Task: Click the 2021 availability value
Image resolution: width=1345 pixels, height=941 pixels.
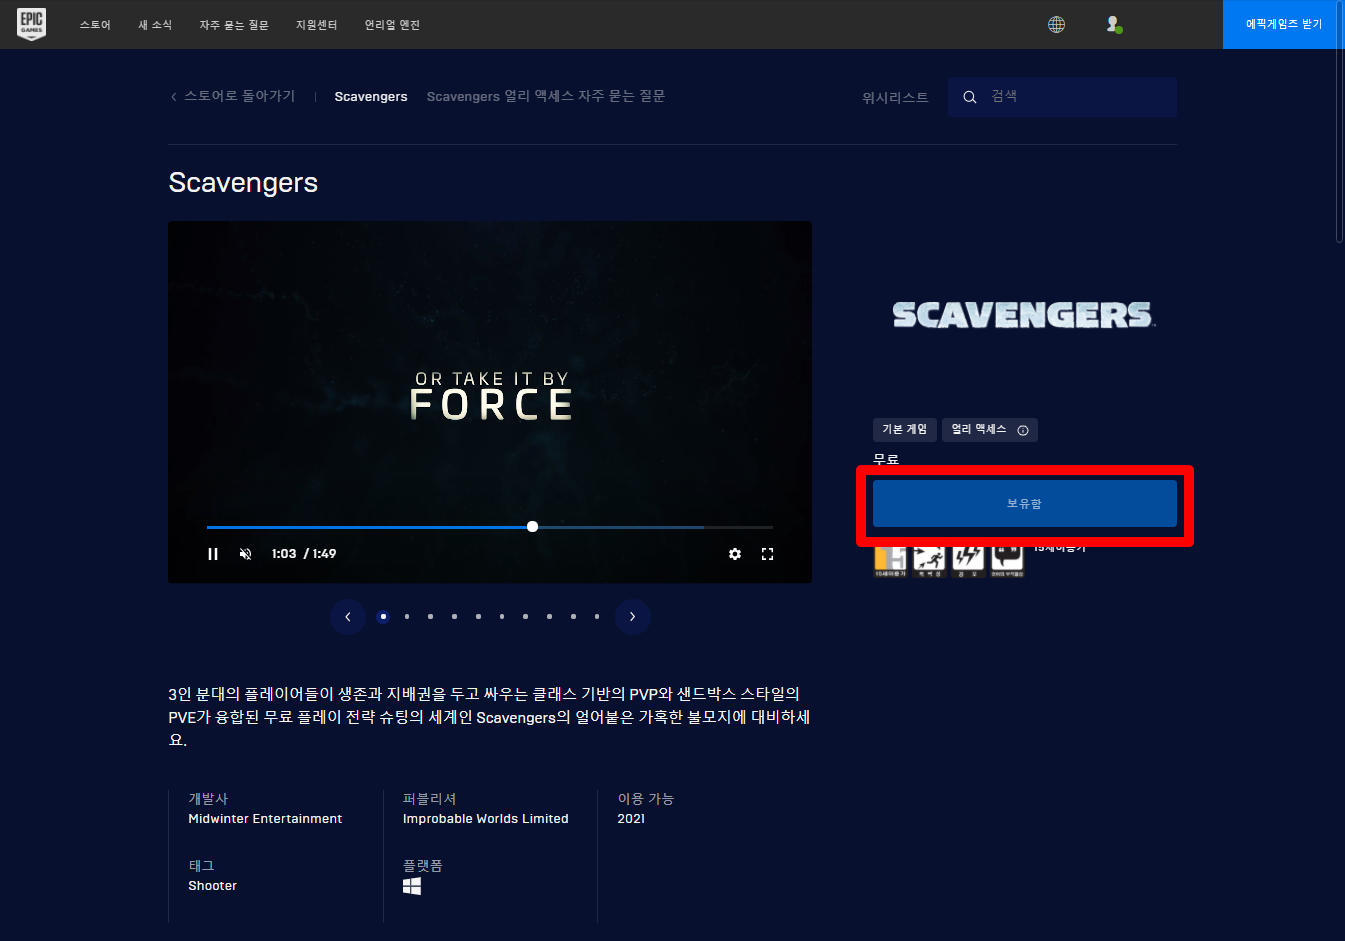Action: coord(631,819)
